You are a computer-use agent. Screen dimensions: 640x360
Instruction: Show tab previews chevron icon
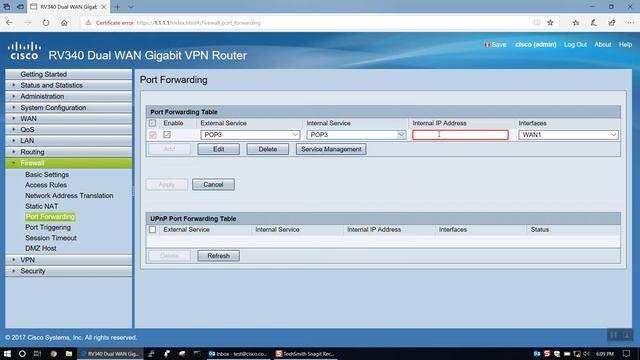pyautogui.click(x=131, y=7)
